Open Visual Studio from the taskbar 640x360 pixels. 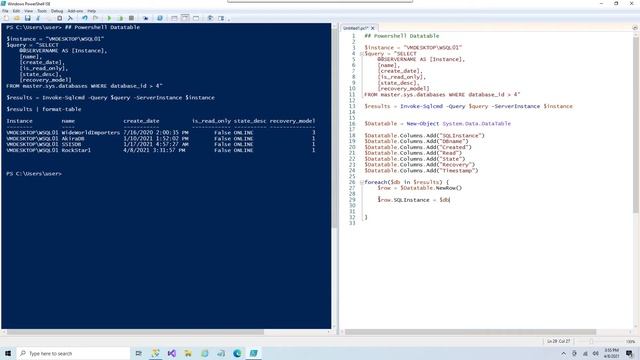pyautogui.click(x=171, y=353)
